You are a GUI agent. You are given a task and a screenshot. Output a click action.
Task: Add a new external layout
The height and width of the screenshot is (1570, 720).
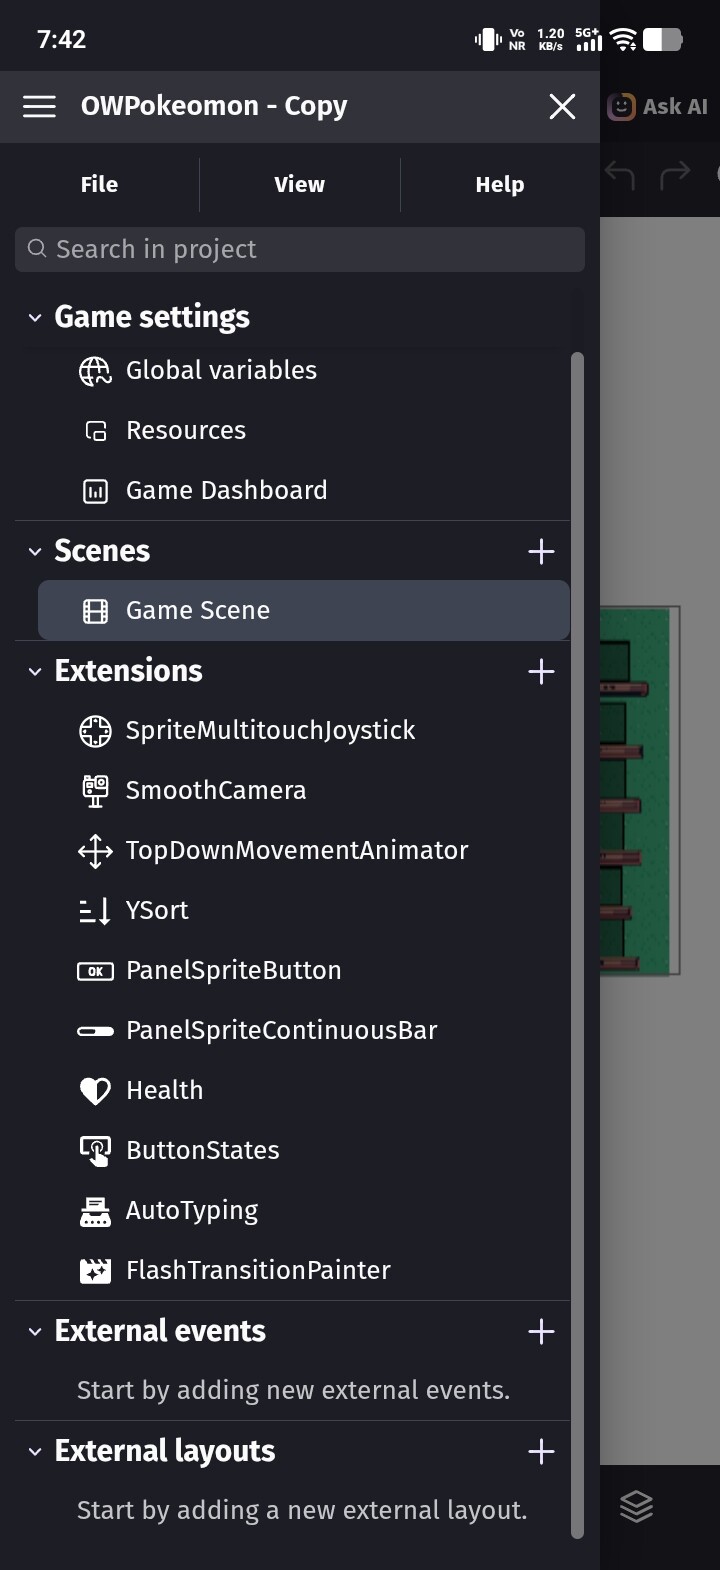pyautogui.click(x=541, y=1451)
